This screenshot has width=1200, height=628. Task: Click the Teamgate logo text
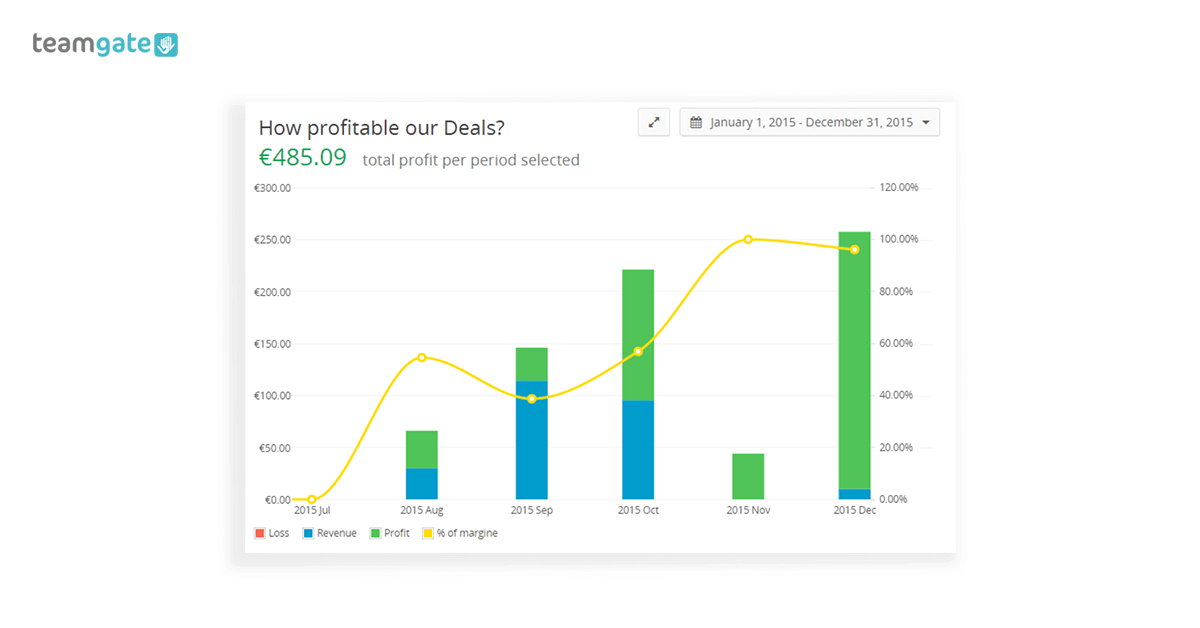[x=90, y=44]
